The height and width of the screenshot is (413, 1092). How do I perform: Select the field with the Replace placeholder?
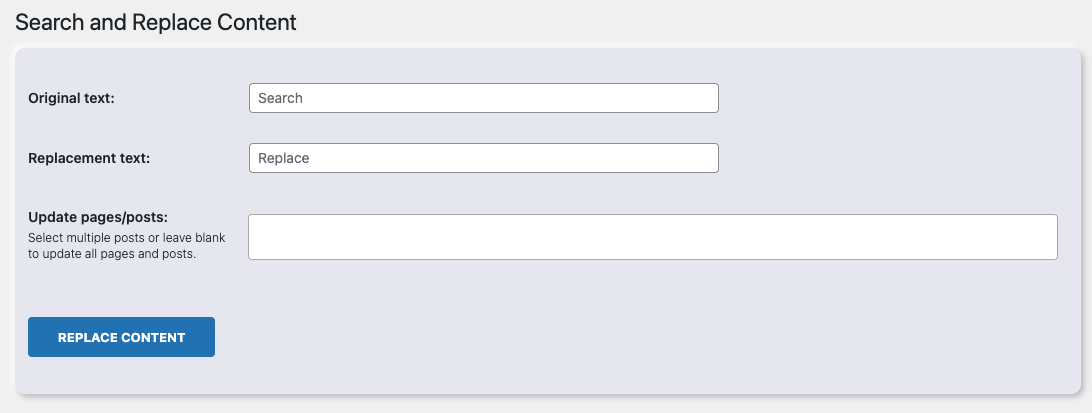tap(483, 158)
